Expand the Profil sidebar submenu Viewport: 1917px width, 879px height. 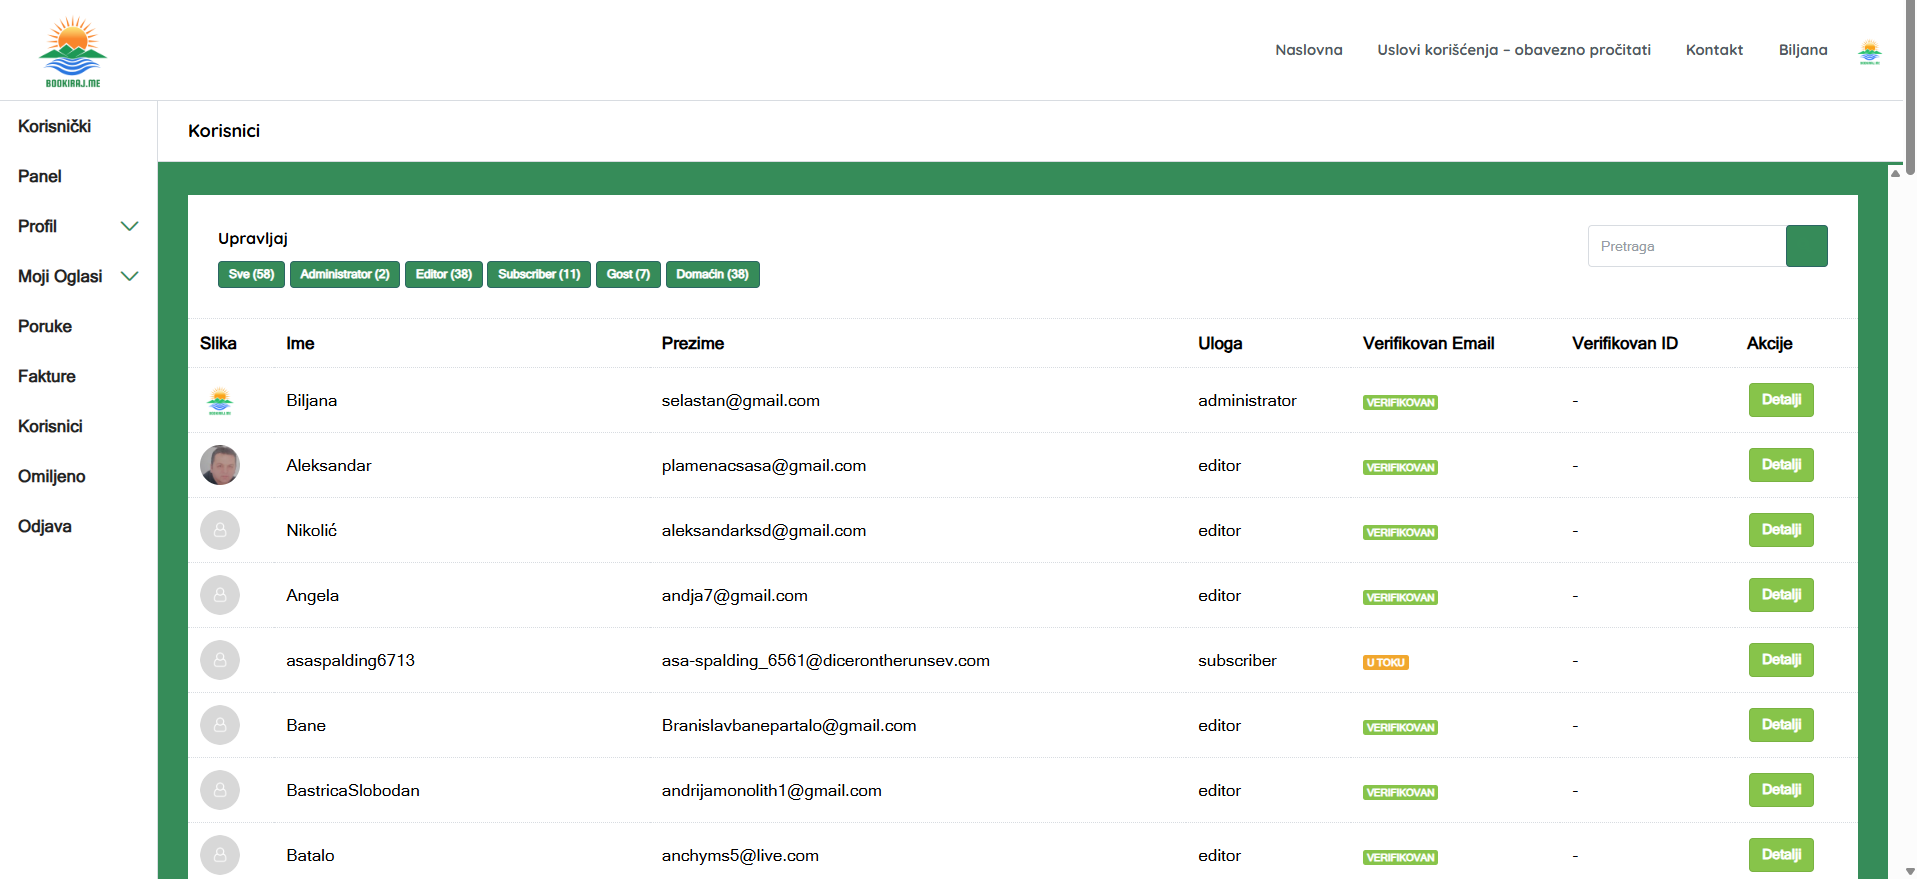[x=129, y=226]
